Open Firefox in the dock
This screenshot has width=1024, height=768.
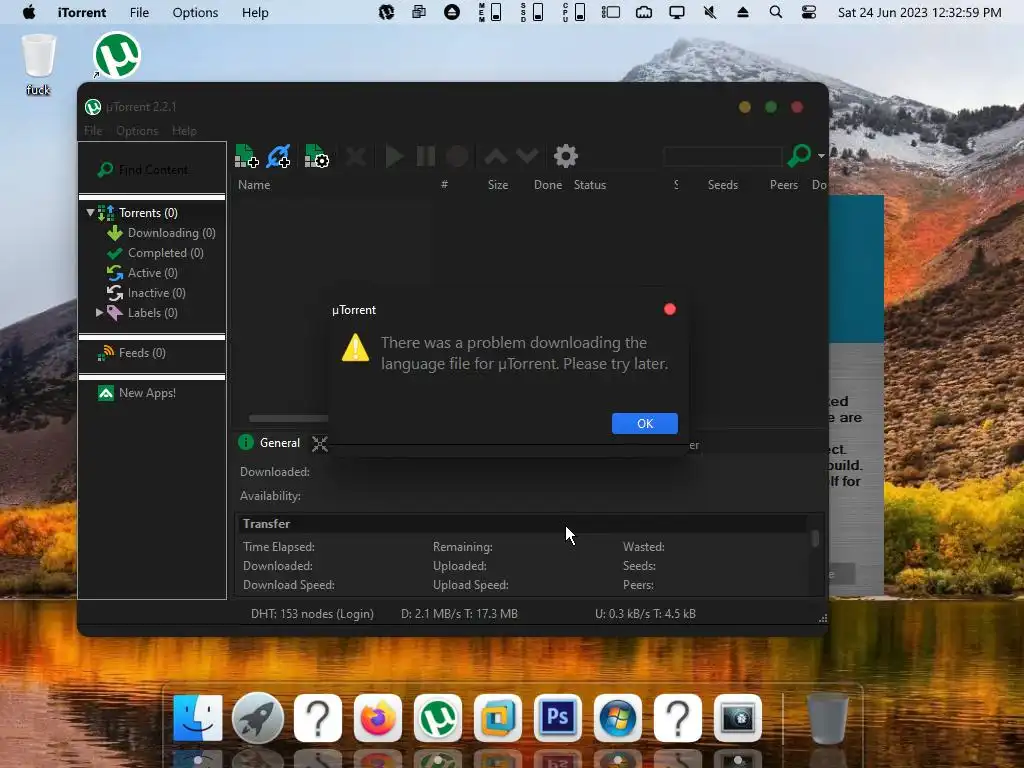click(x=377, y=718)
